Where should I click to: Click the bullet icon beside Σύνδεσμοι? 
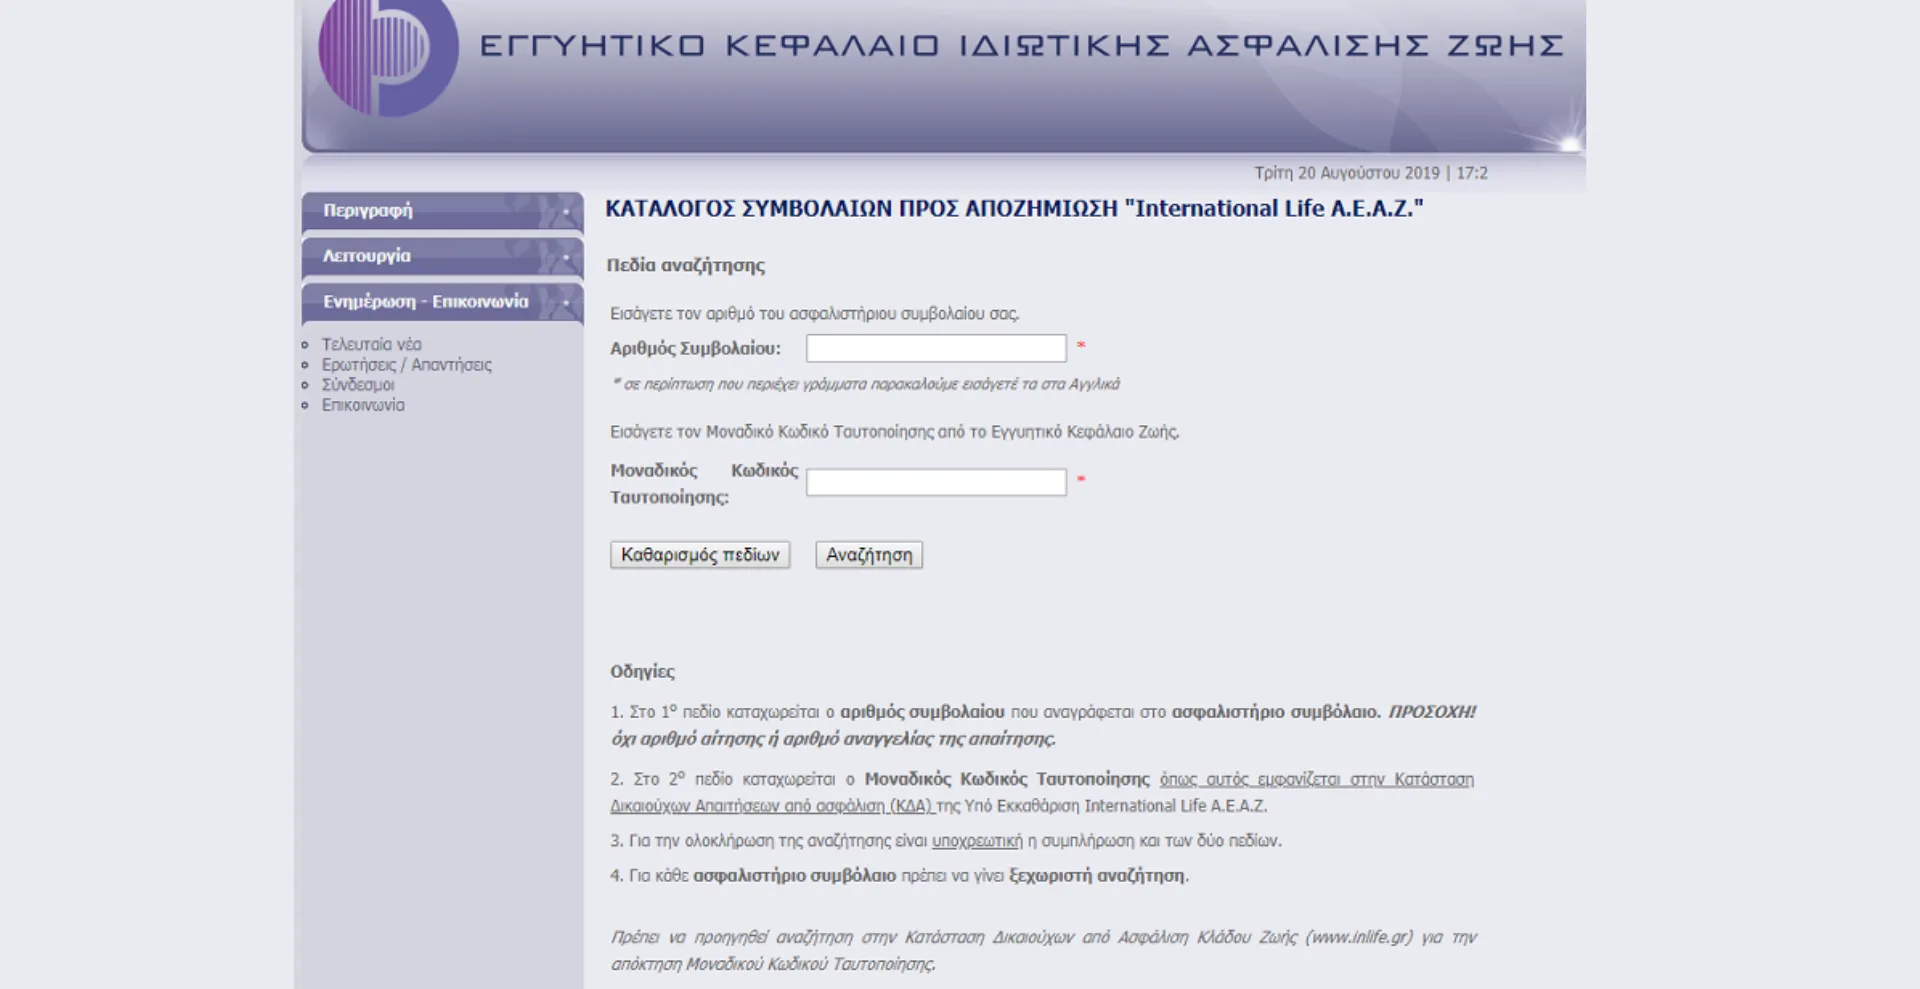(305, 385)
